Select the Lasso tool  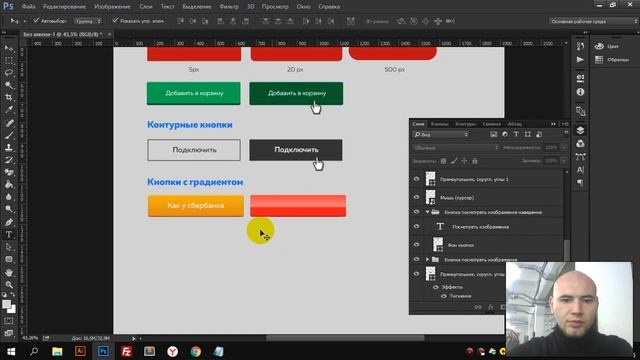(9, 73)
